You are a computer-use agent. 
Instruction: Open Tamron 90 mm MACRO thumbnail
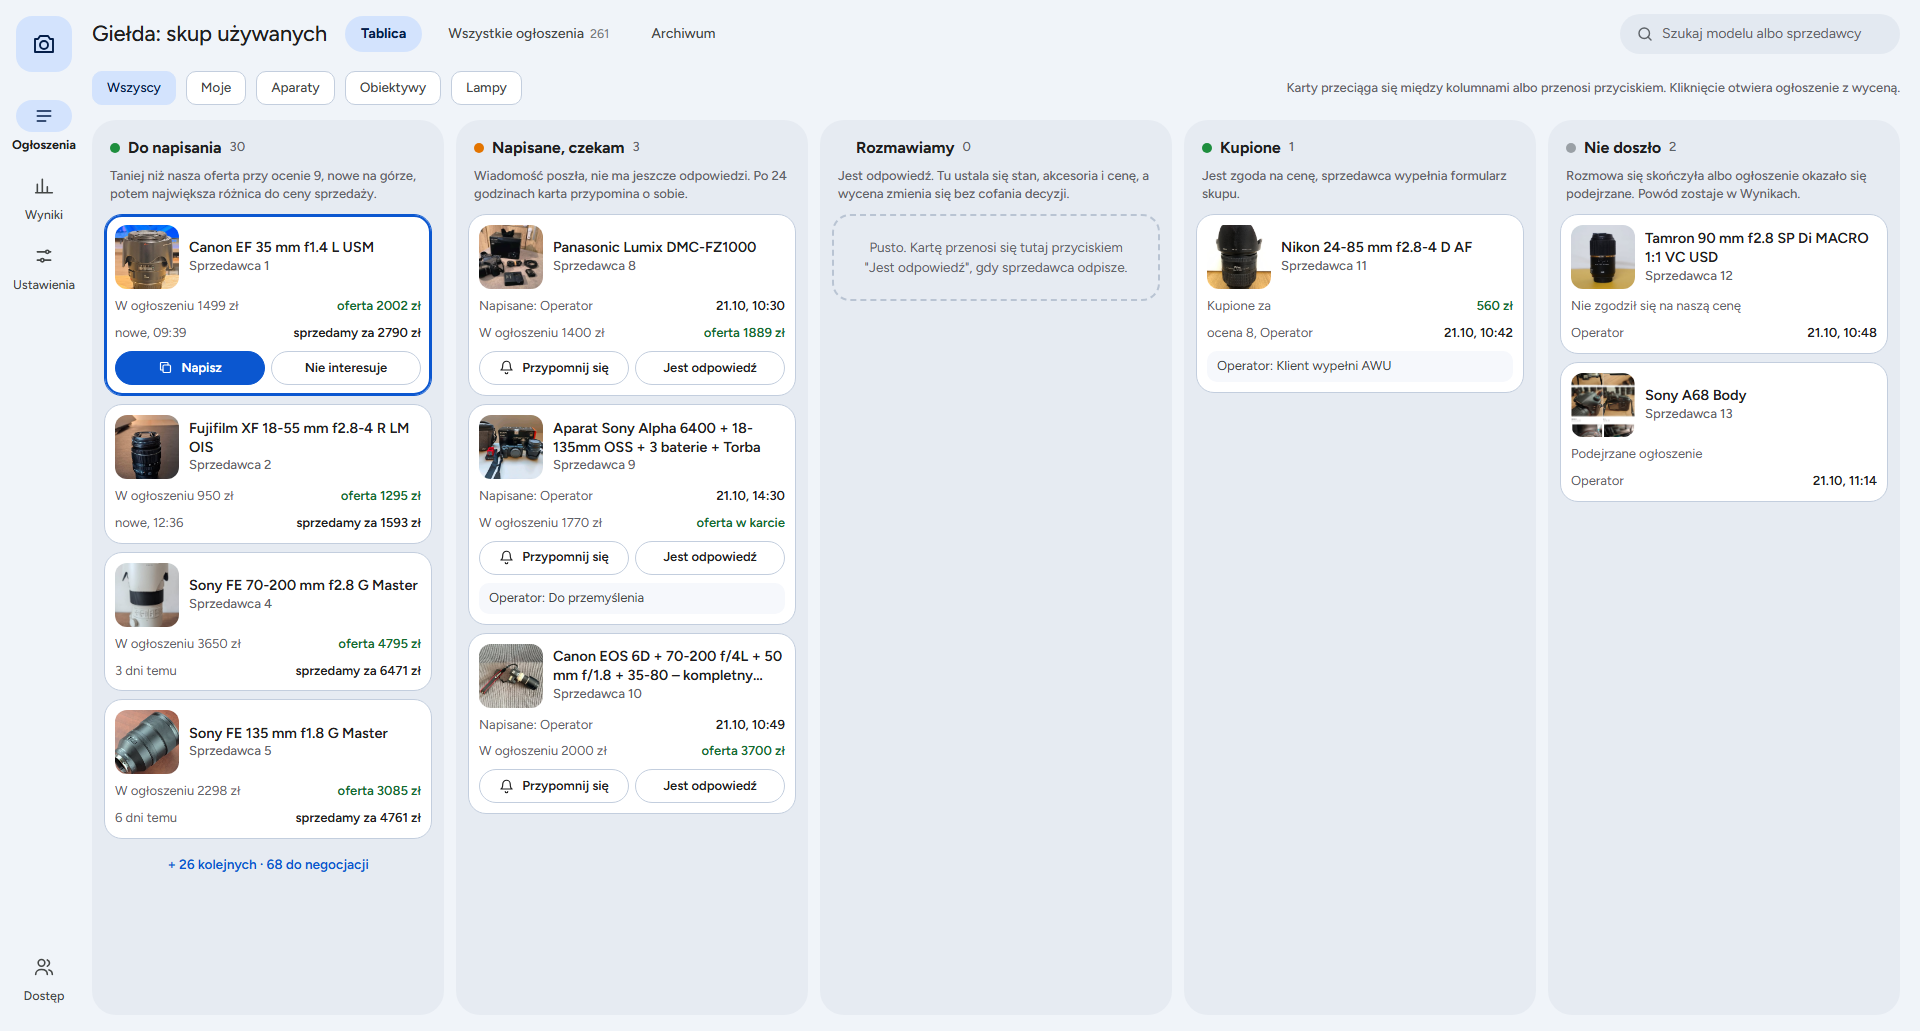pos(1603,257)
